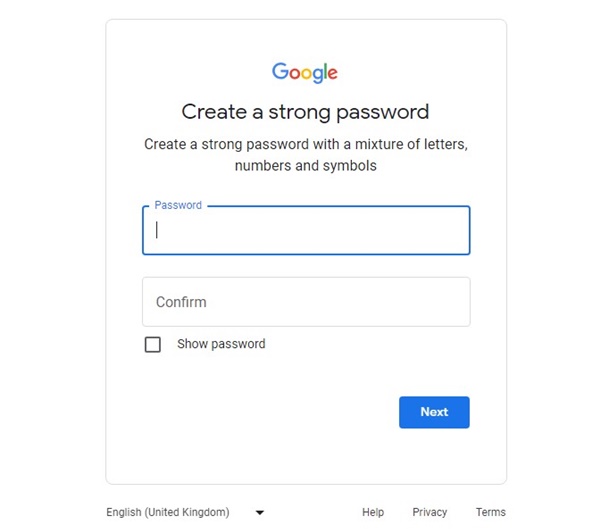The height and width of the screenshot is (532, 600).
Task: Click the text cursor in Password box
Action: pyautogui.click(x=157, y=230)
